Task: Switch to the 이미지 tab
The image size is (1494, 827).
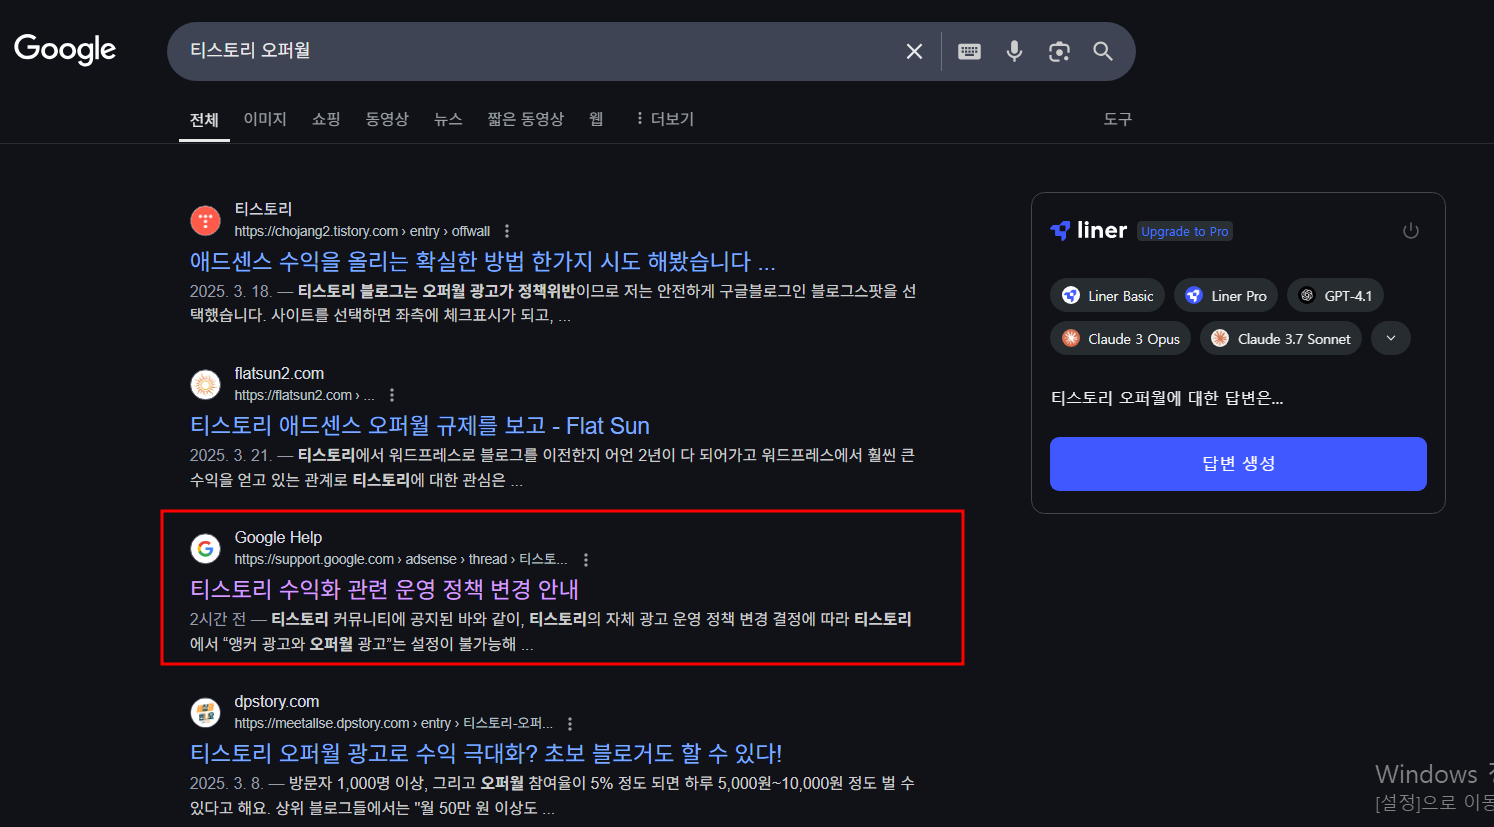Action: point(265,119)
